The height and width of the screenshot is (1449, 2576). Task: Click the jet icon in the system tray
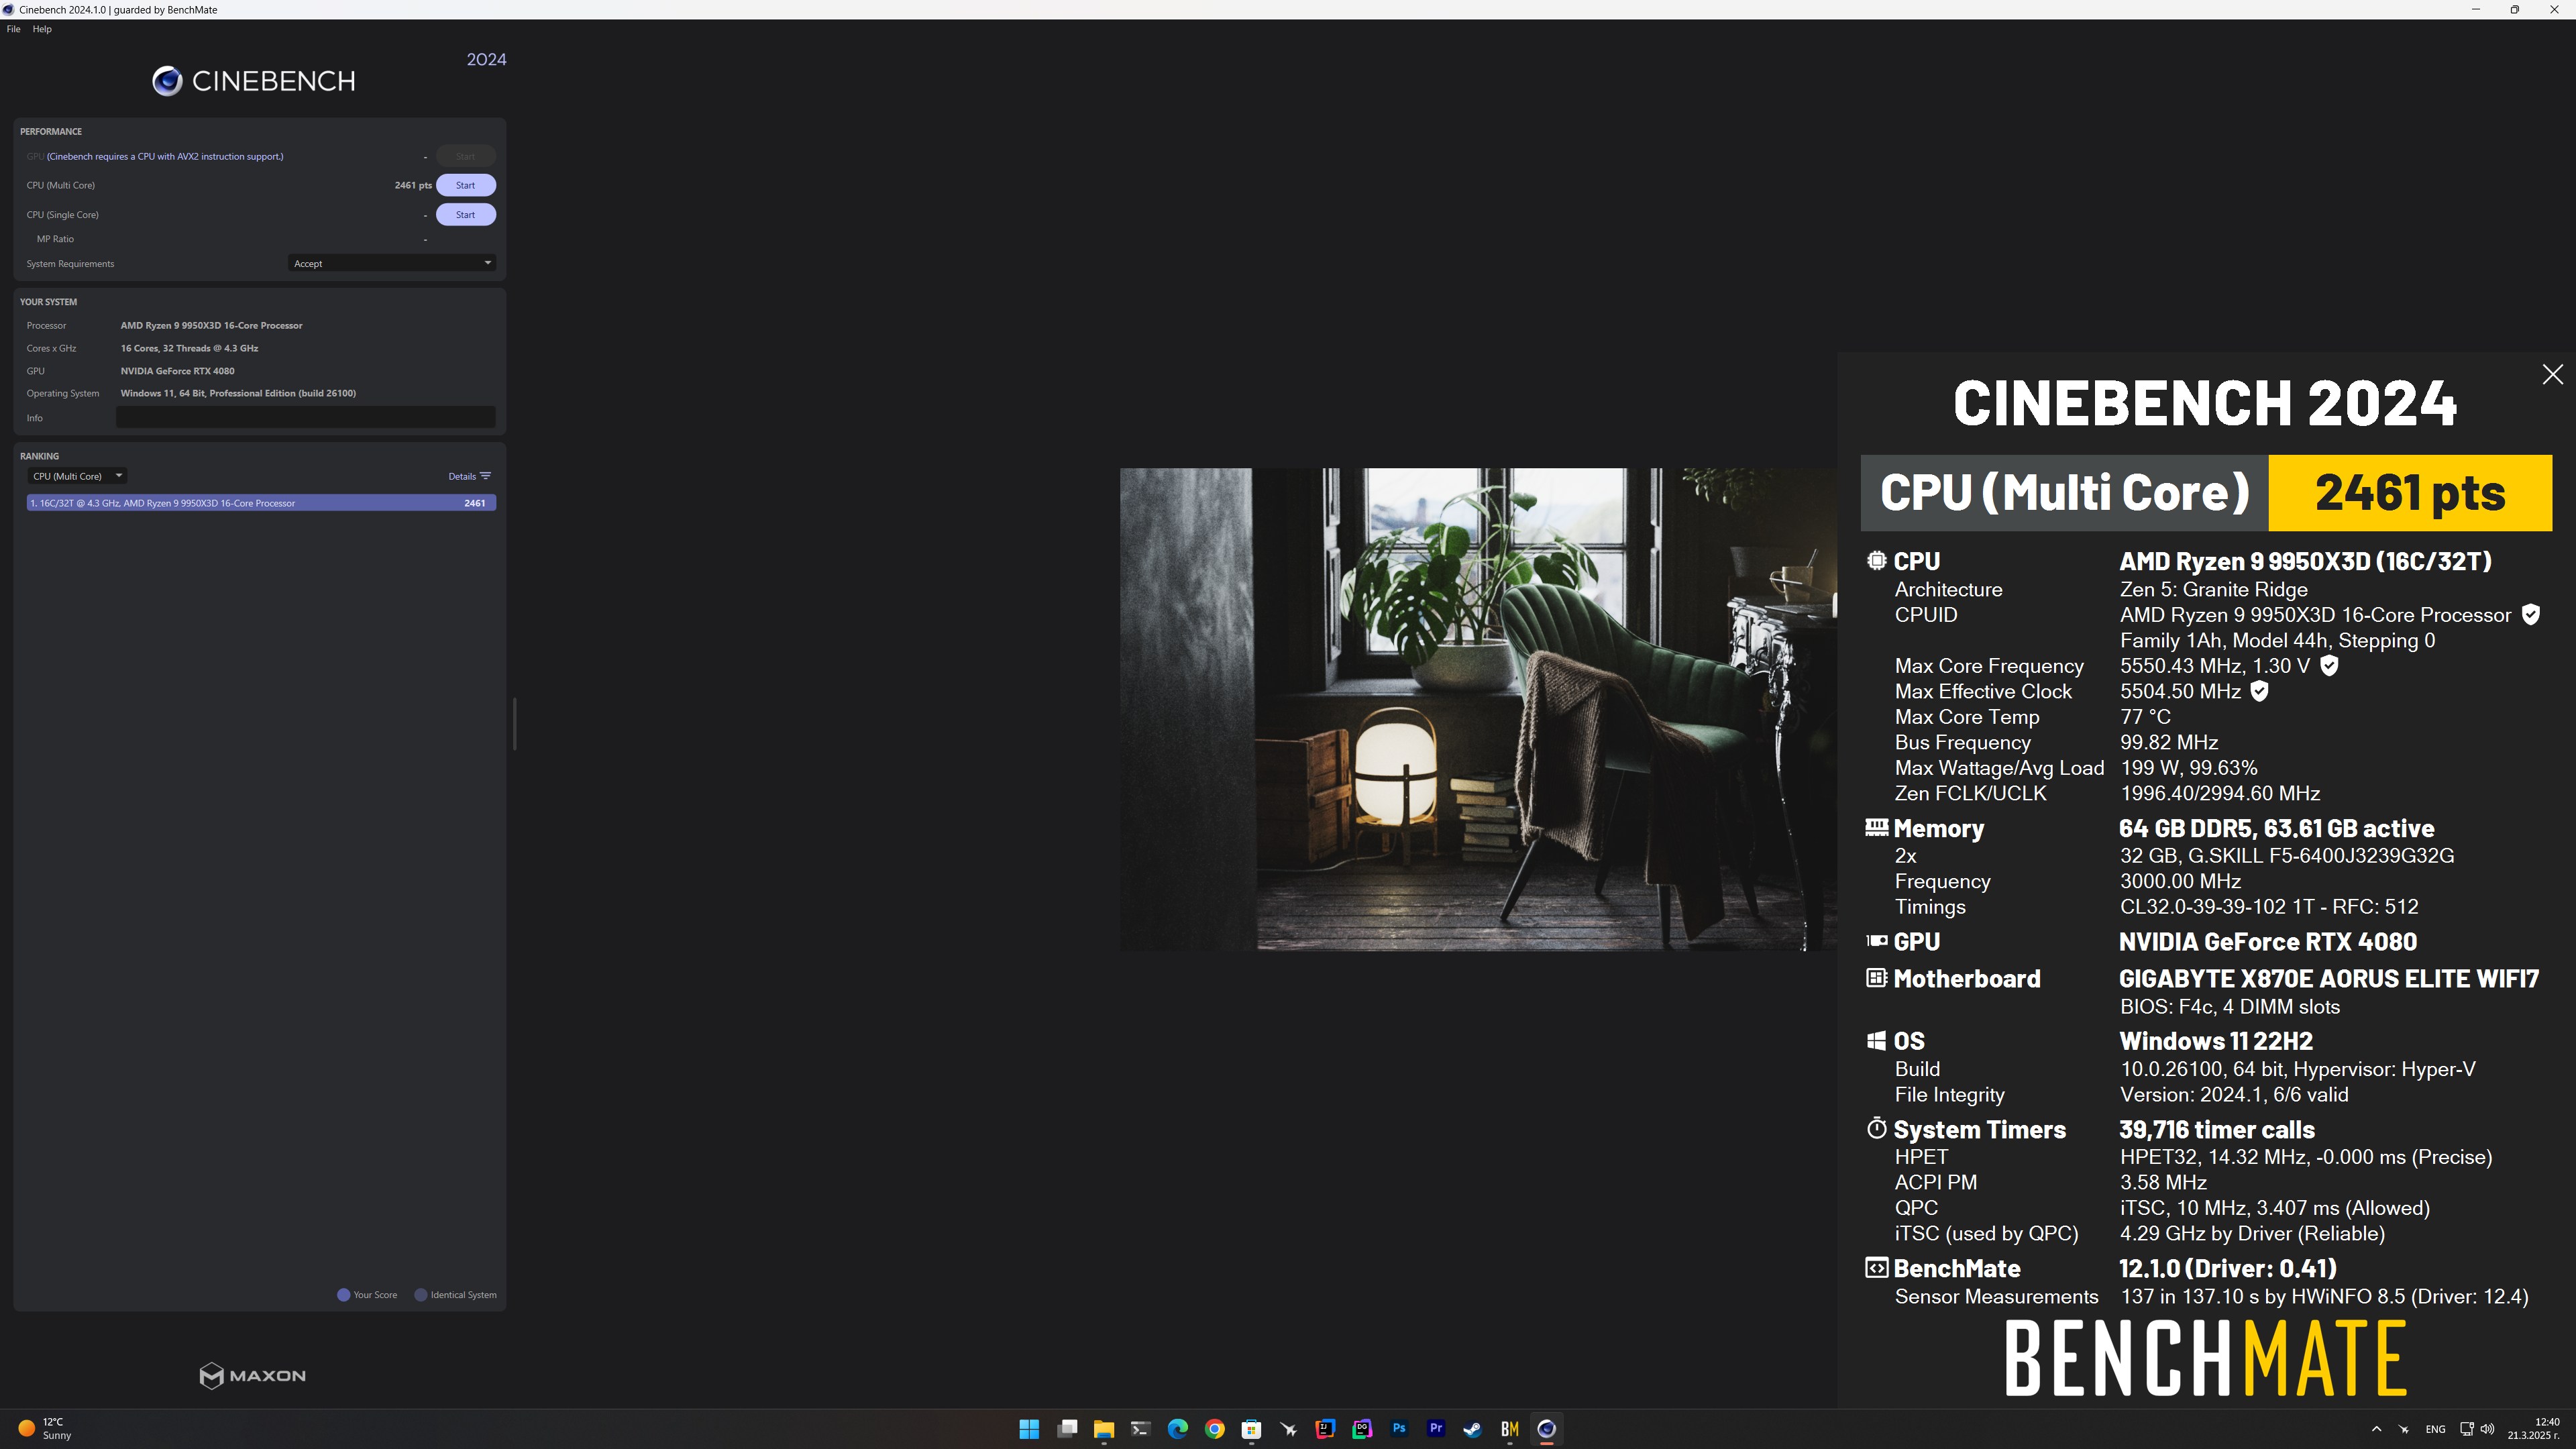point(2404,1429)
